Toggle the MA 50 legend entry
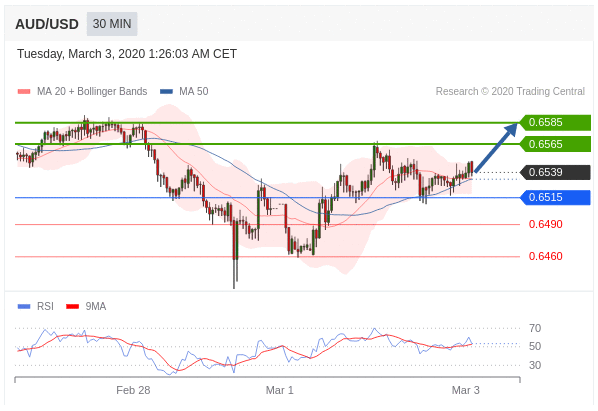 tap(184, 92)
